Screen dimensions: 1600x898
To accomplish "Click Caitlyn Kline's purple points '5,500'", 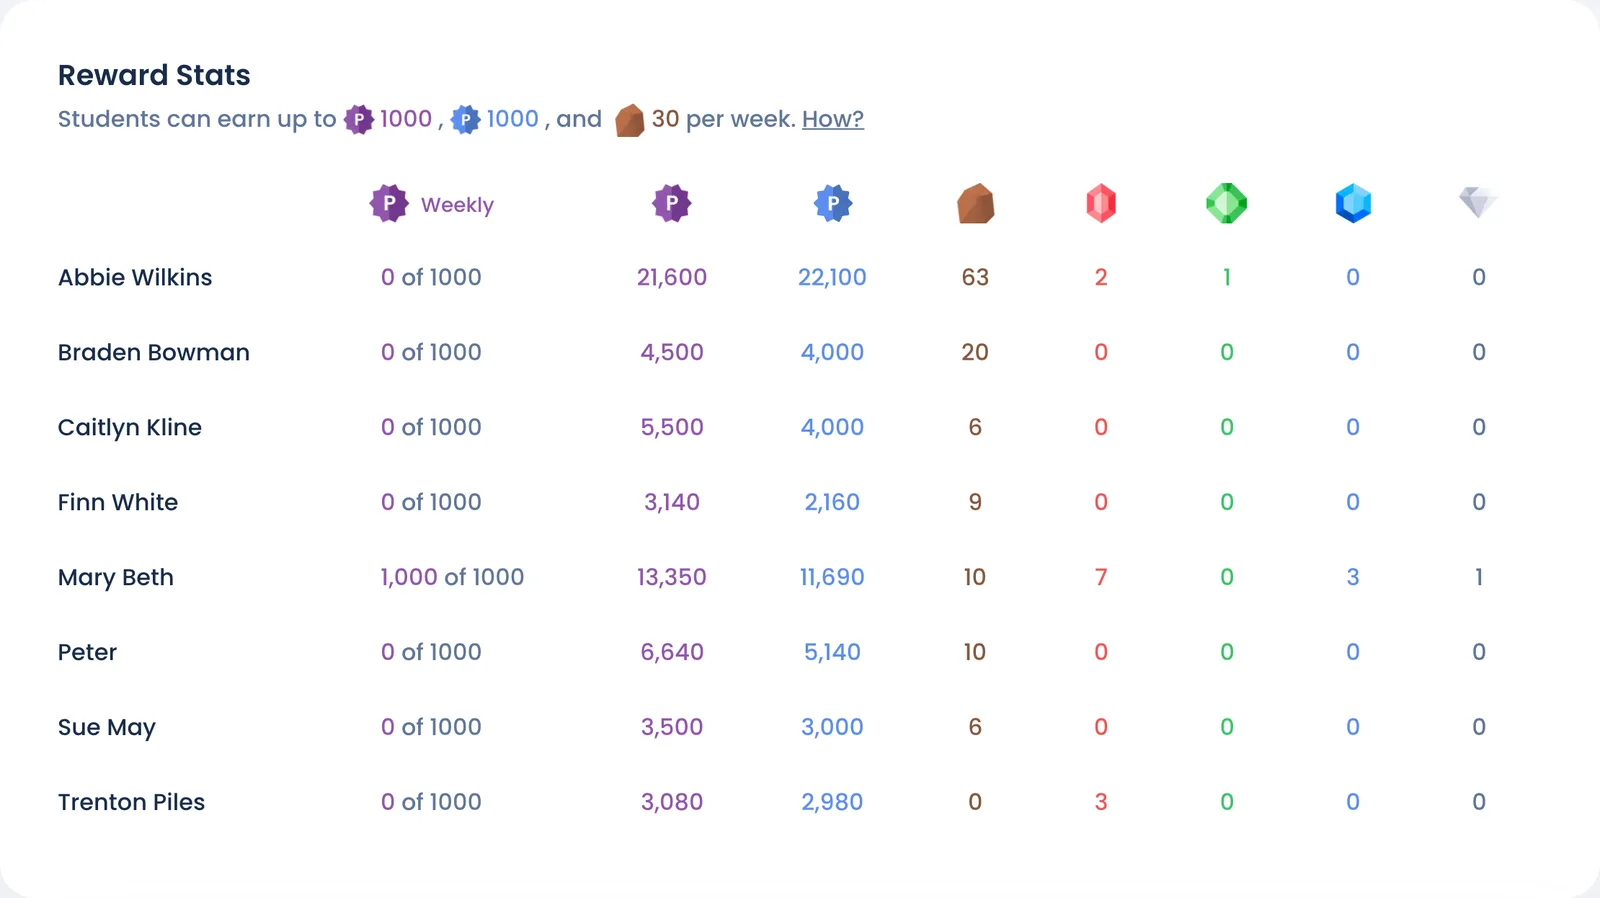I will (x=672, y=427).
